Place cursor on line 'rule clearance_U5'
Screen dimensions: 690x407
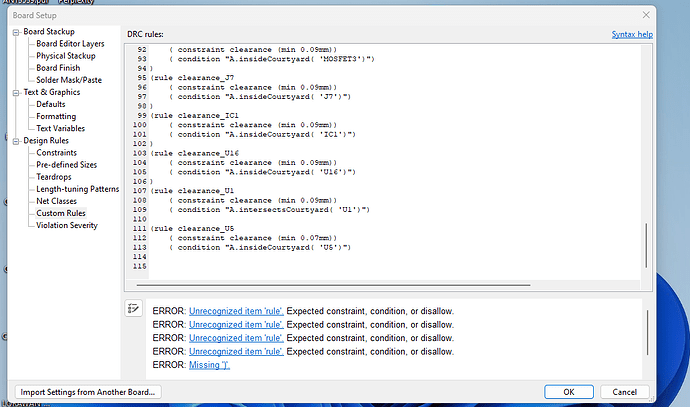click(192, 228)
